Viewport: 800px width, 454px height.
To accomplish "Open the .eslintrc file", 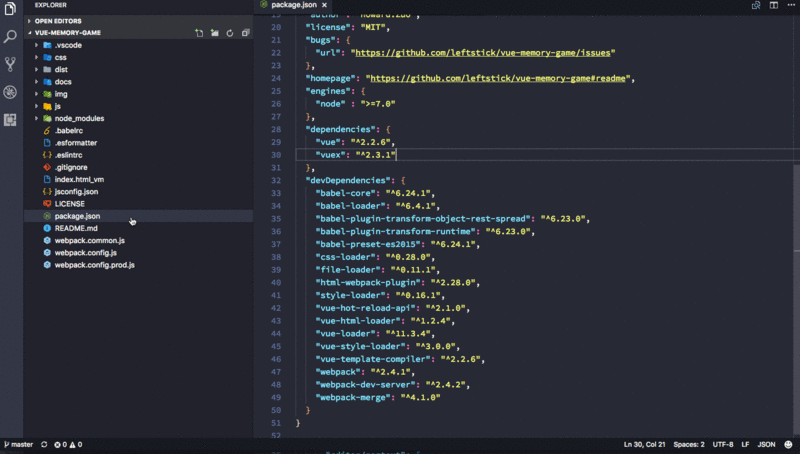I will [68, 155].
